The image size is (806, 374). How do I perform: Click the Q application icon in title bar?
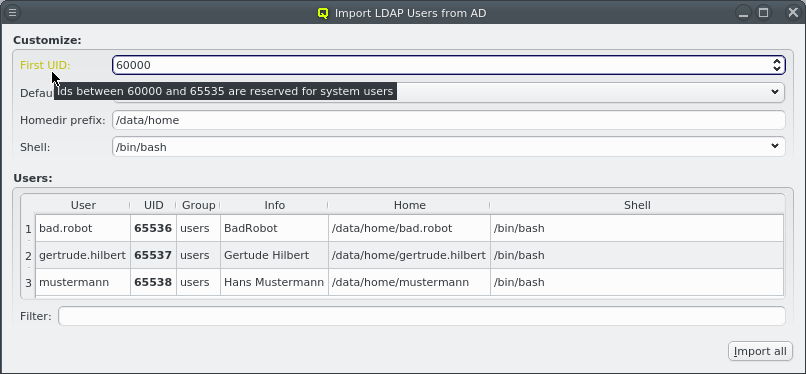pyautogui.click(x=323, y=13)
